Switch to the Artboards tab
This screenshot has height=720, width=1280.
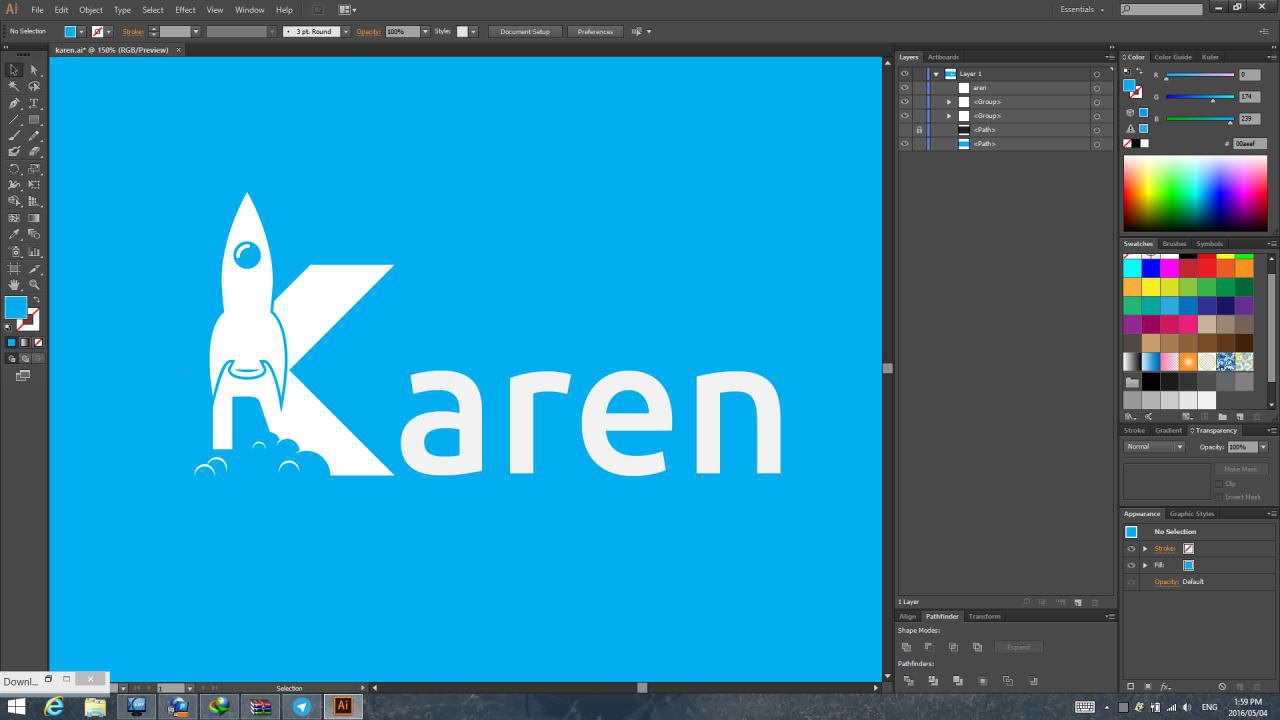point(942,57)
